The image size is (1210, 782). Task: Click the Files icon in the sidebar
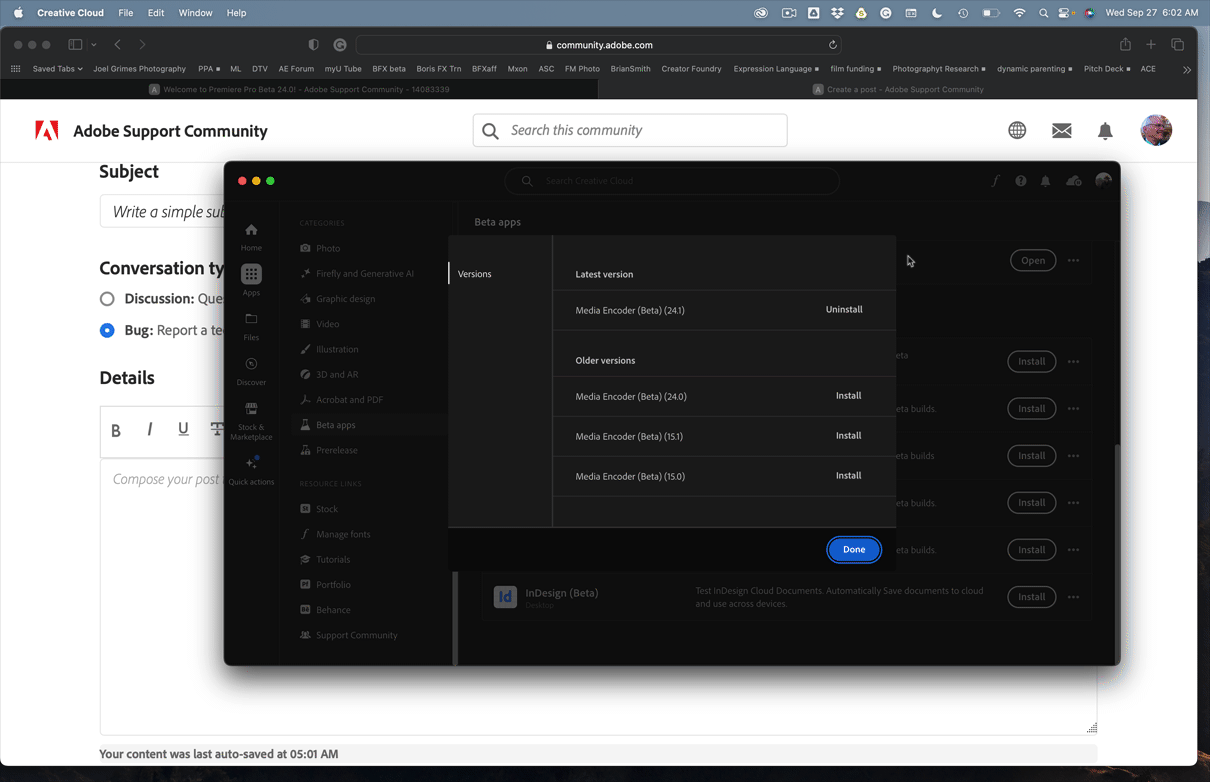pyautogui.click(x=251, y=320)
